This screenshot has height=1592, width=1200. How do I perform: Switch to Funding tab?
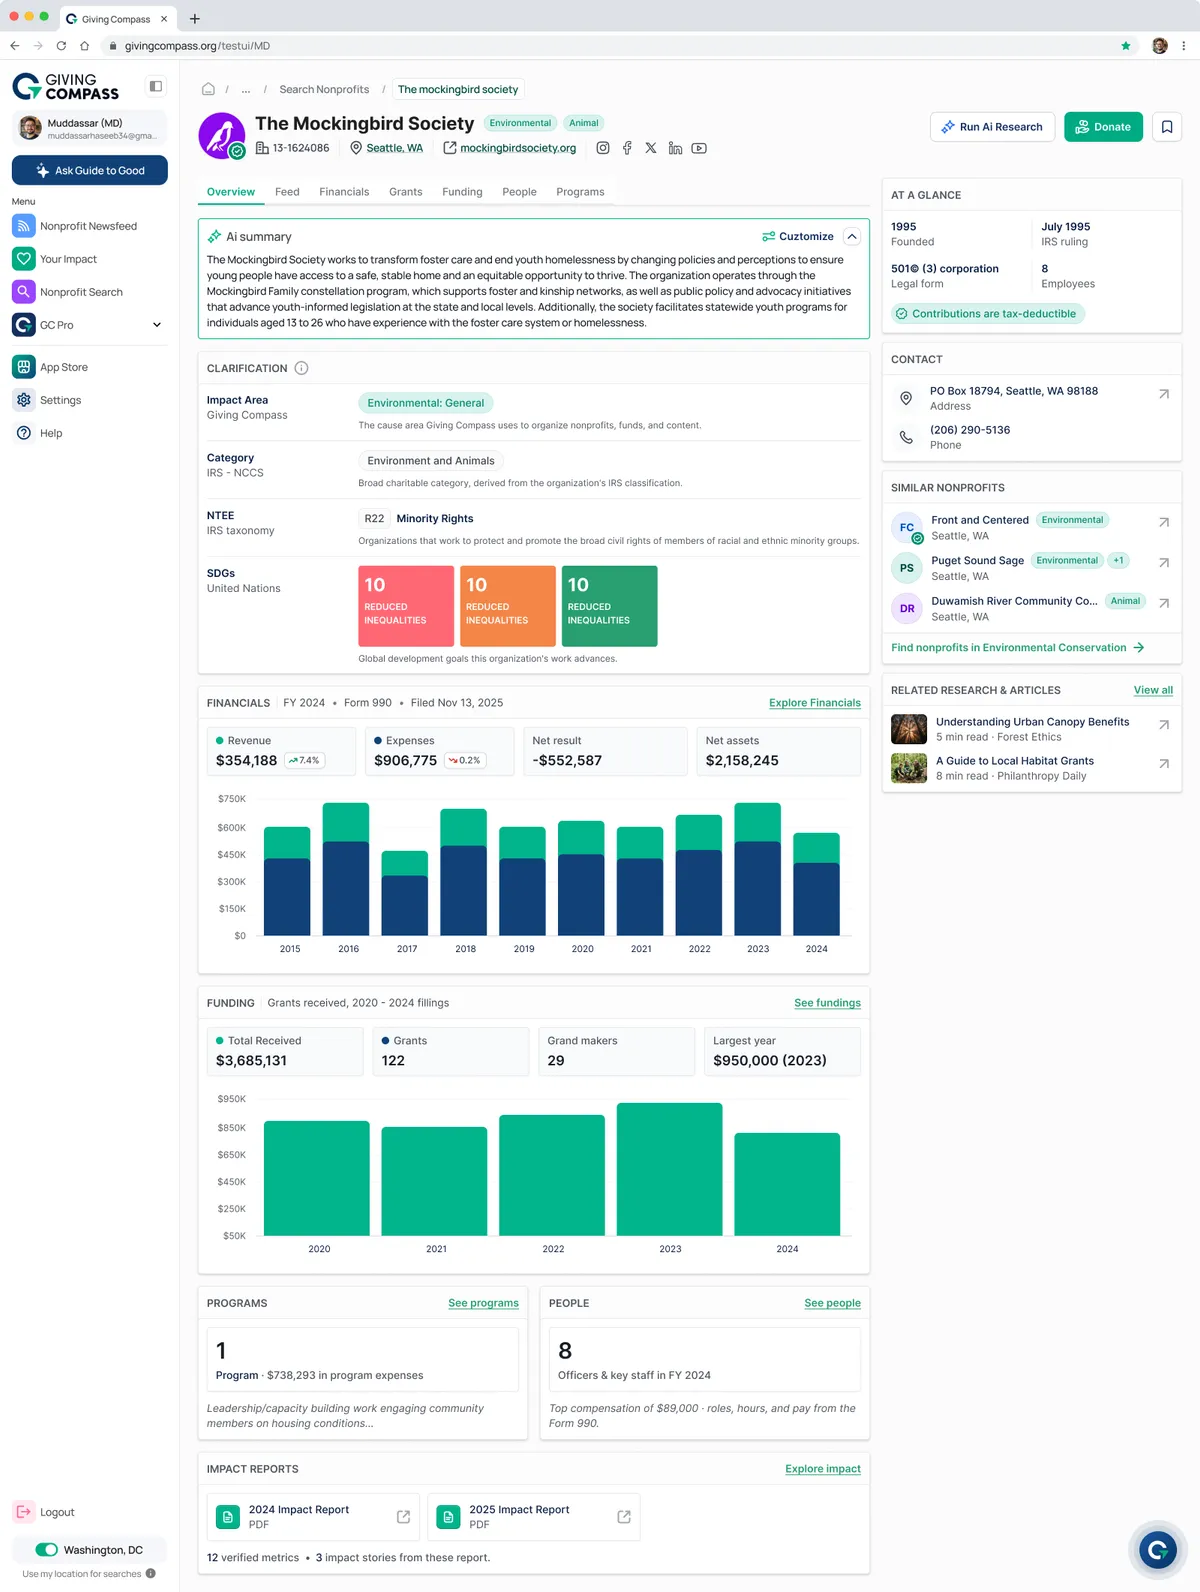(x=462, y=192)
